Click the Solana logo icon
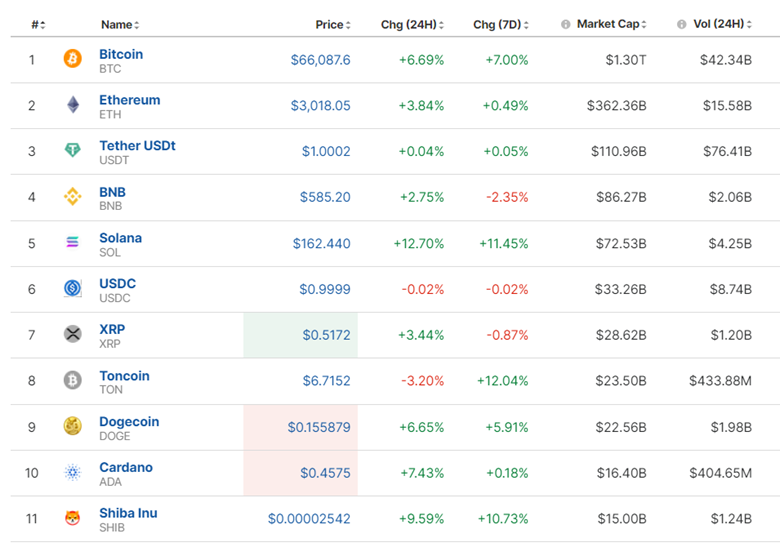780x547 pixels. point(73,242)
